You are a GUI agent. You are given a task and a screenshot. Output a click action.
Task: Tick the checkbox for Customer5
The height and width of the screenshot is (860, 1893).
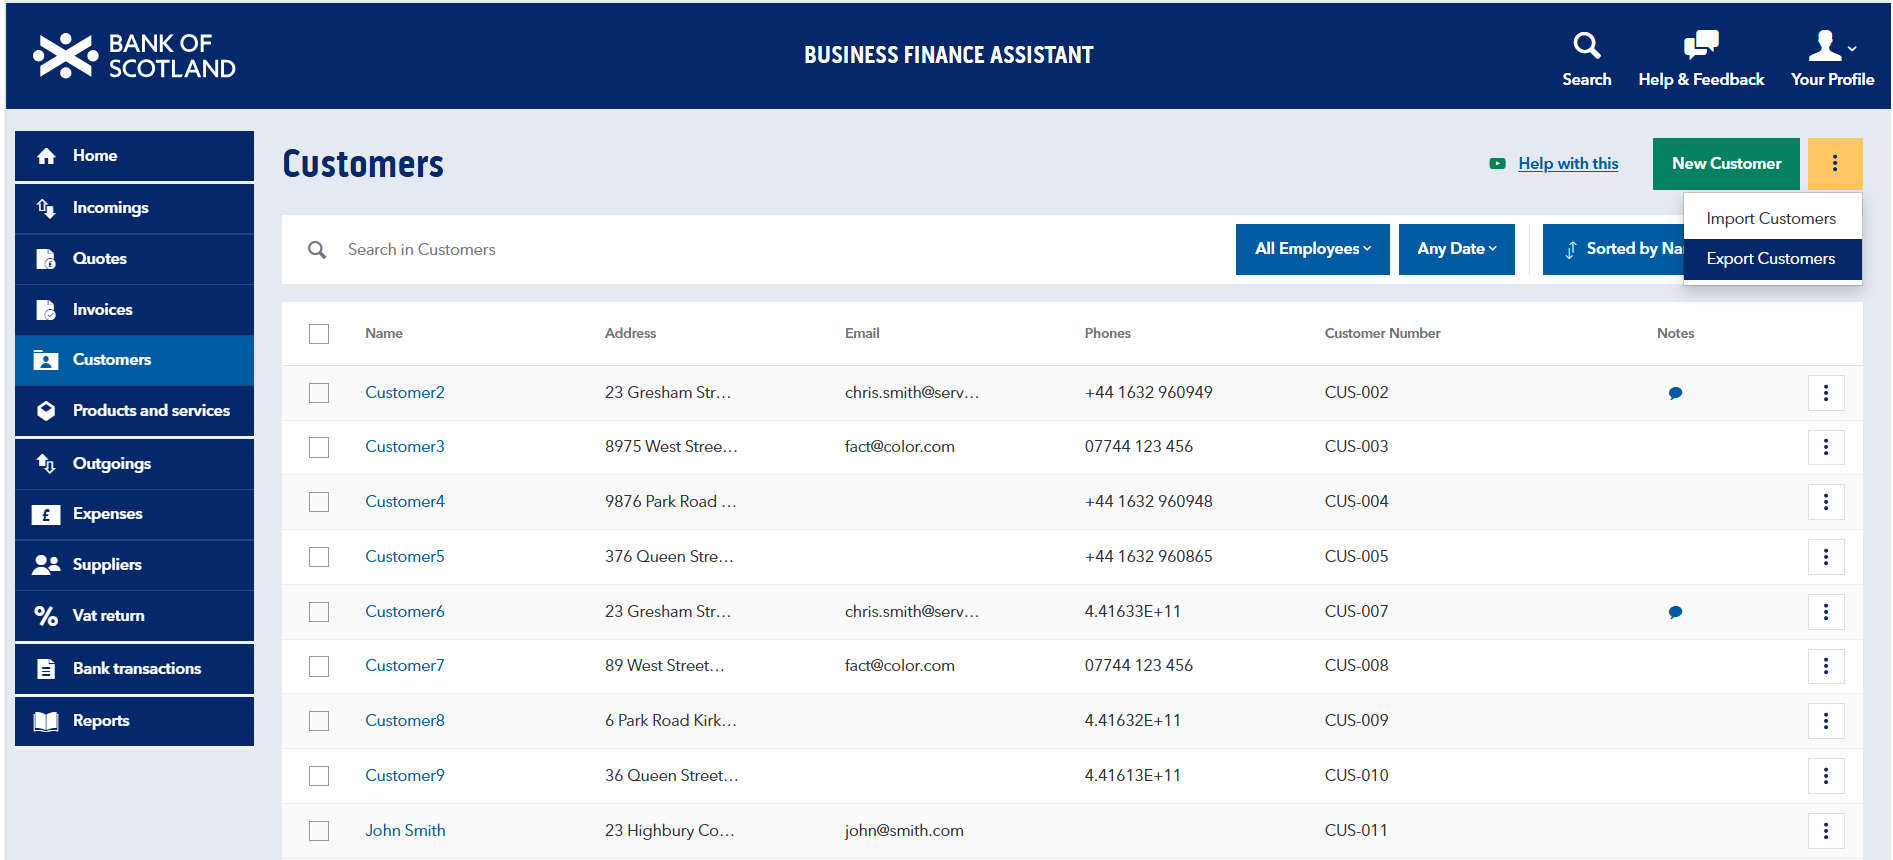click(319, 557)
